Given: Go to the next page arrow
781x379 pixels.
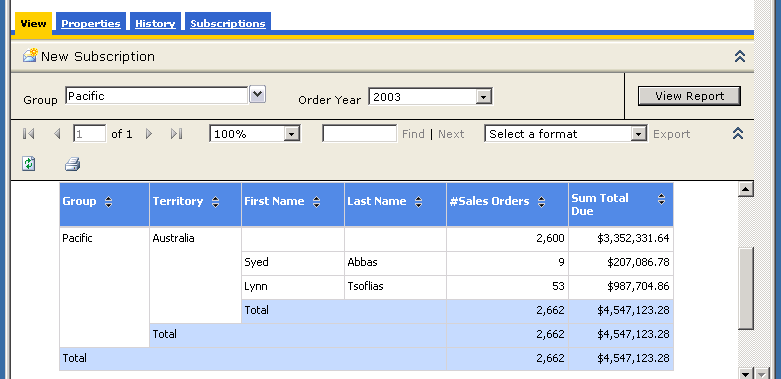Looking at the screenshot, I should point(148,133).
